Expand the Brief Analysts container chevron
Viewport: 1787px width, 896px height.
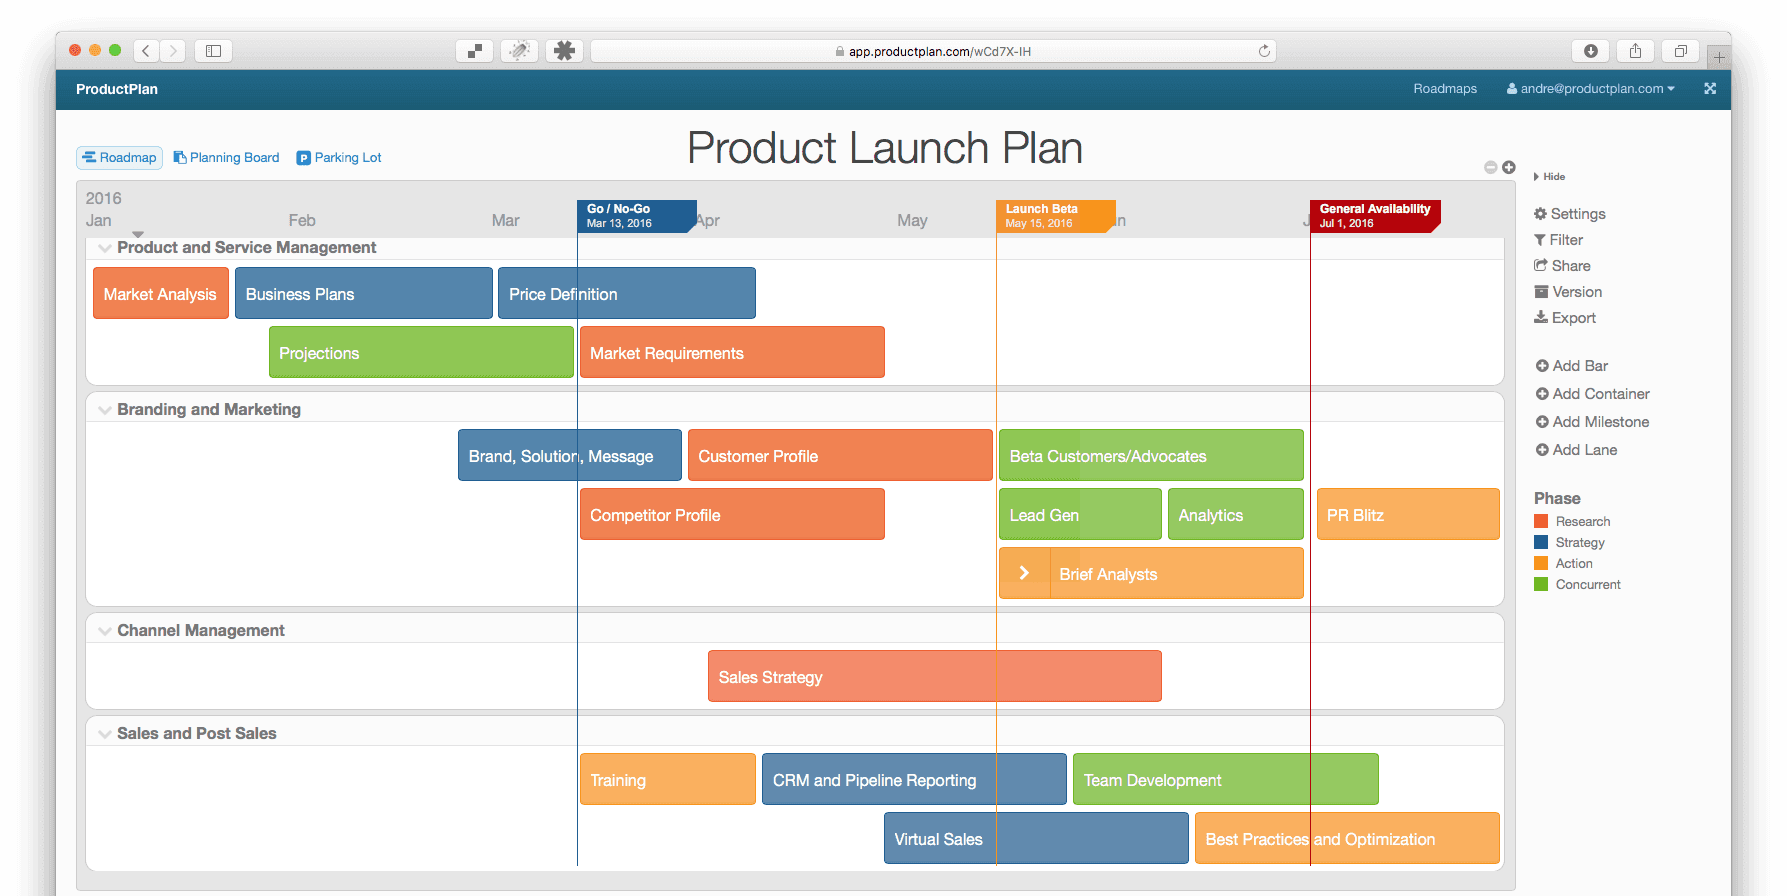[x=1024, y=573]
